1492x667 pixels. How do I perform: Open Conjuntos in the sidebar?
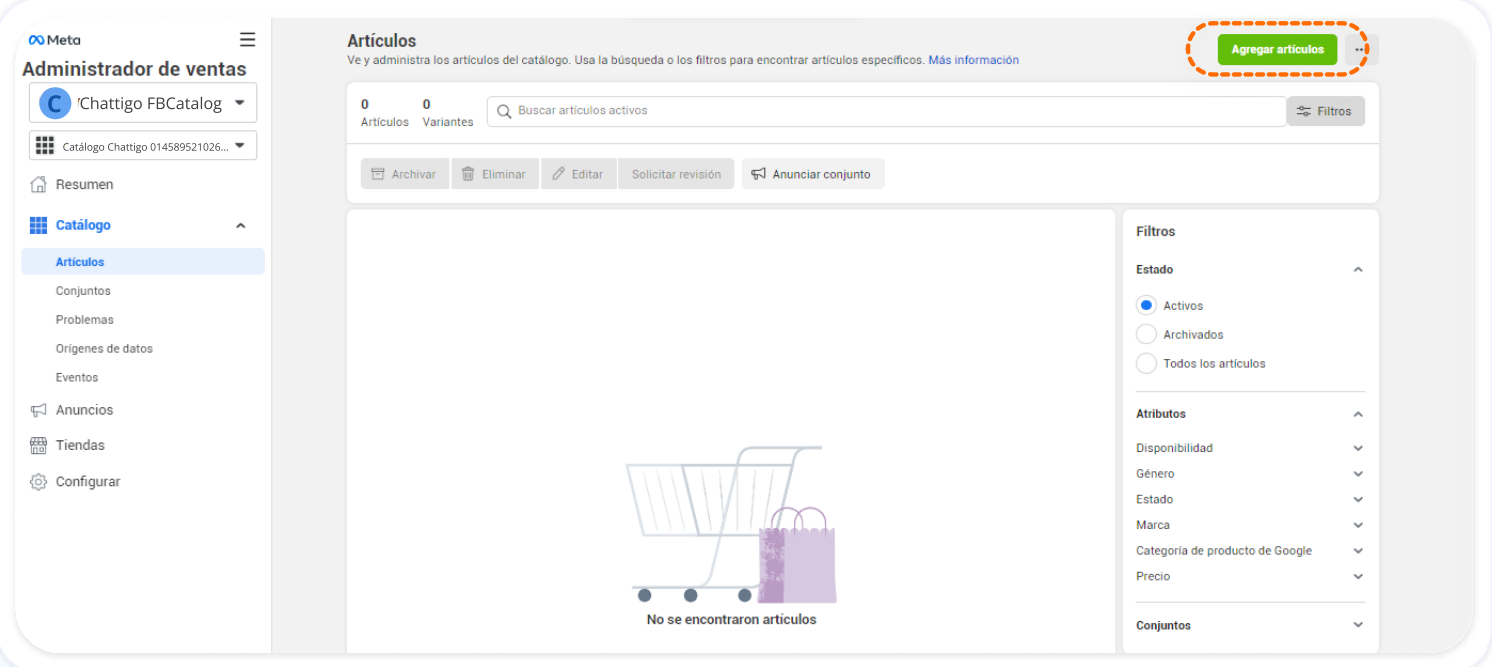pos(83,291)
